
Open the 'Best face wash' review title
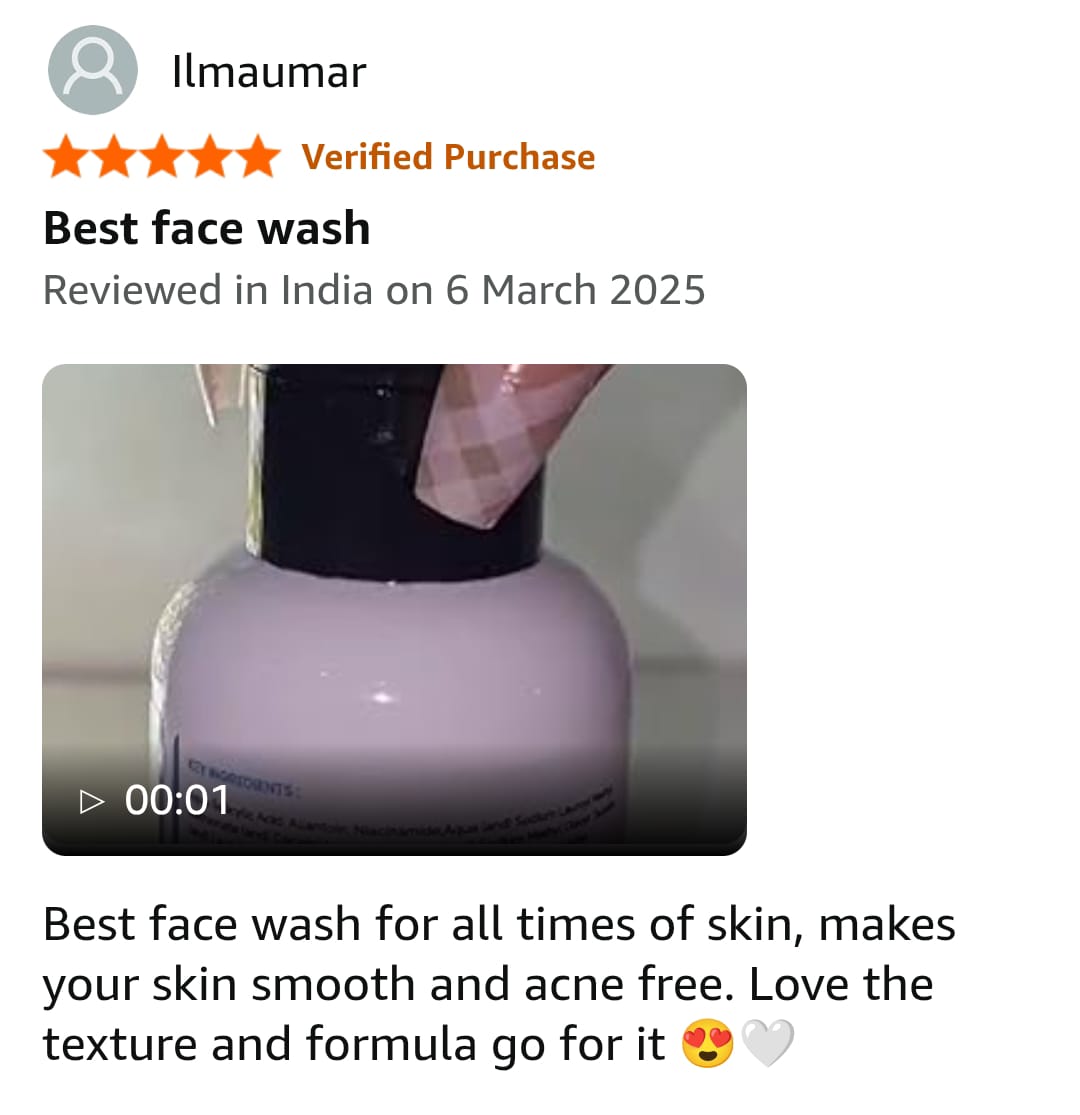207,228
